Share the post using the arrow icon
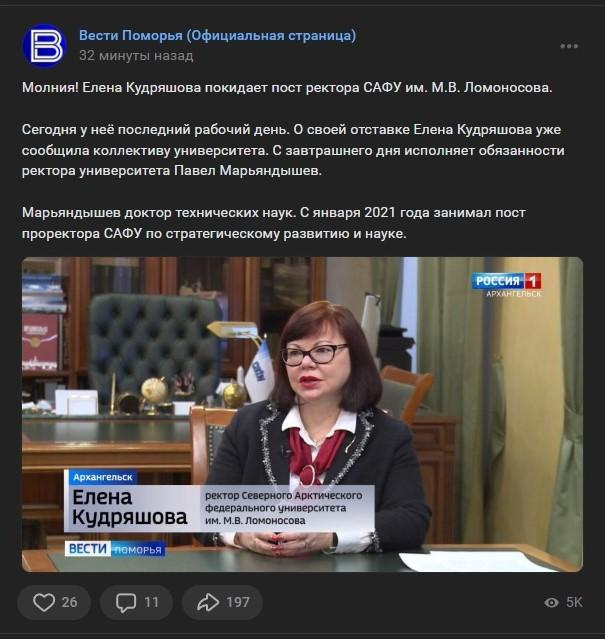 pyautogui.click(x=208, y=602)
